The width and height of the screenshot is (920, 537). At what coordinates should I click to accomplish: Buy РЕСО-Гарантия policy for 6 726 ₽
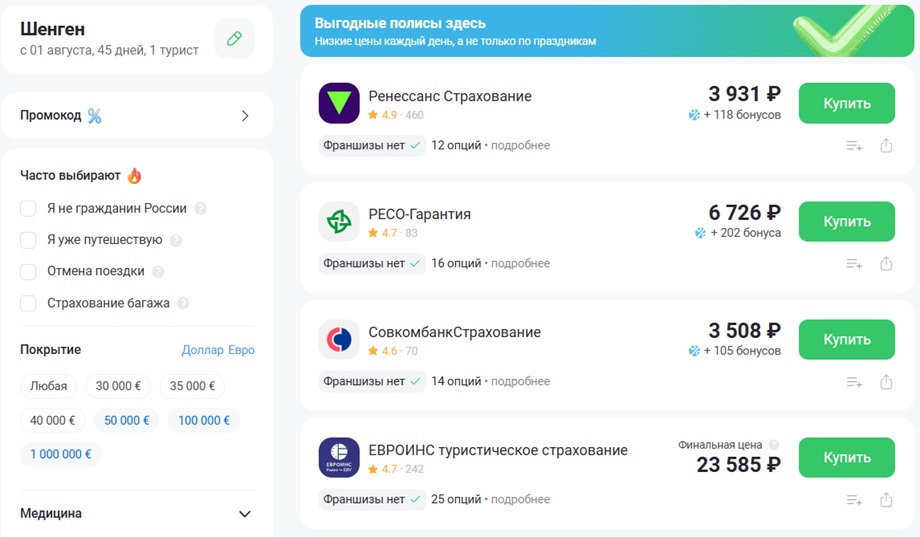tap(847, 221)
